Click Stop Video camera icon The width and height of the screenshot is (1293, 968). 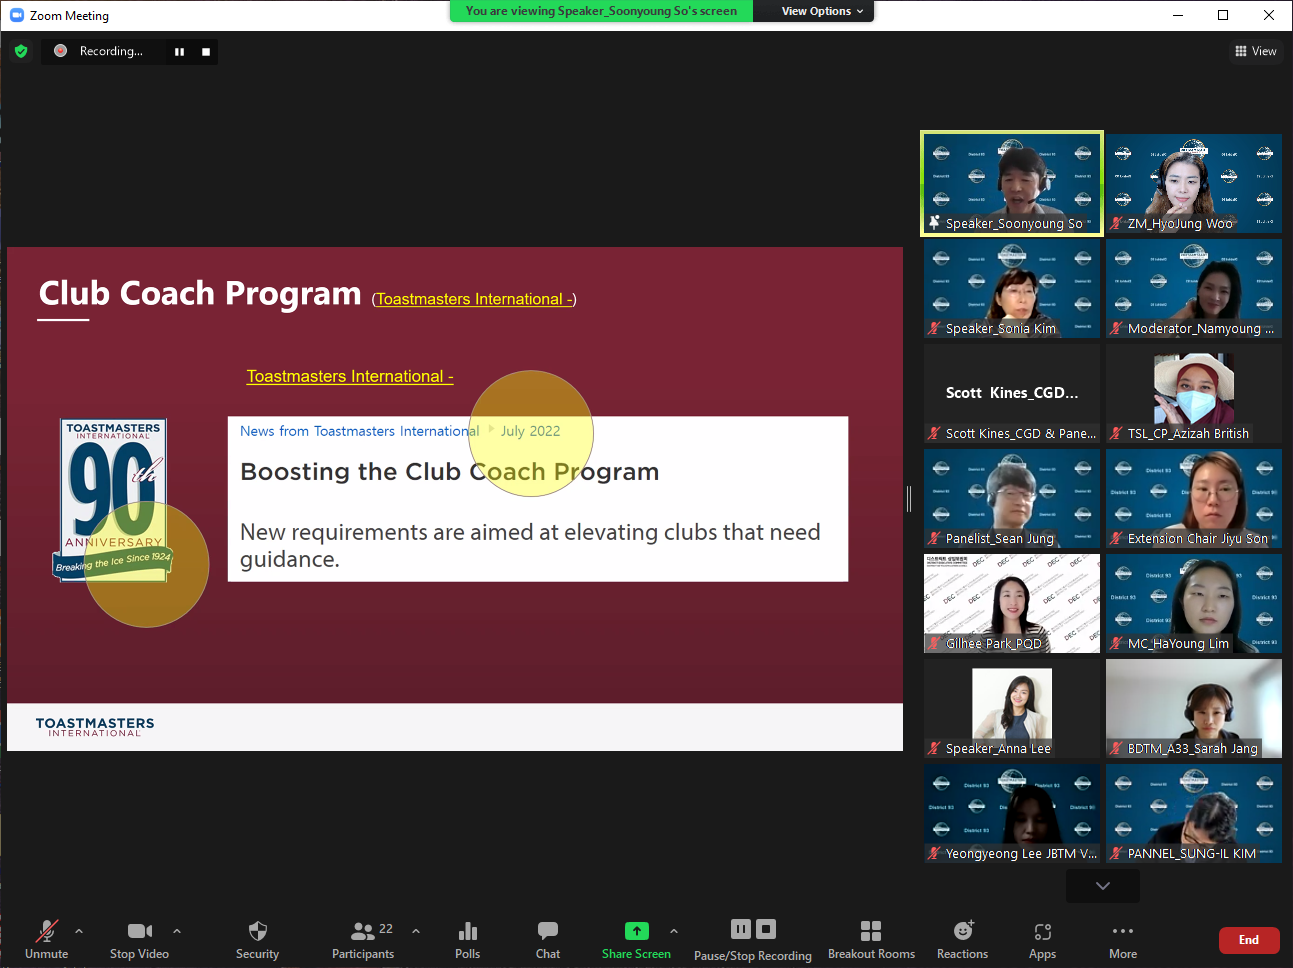click(140, 931)
